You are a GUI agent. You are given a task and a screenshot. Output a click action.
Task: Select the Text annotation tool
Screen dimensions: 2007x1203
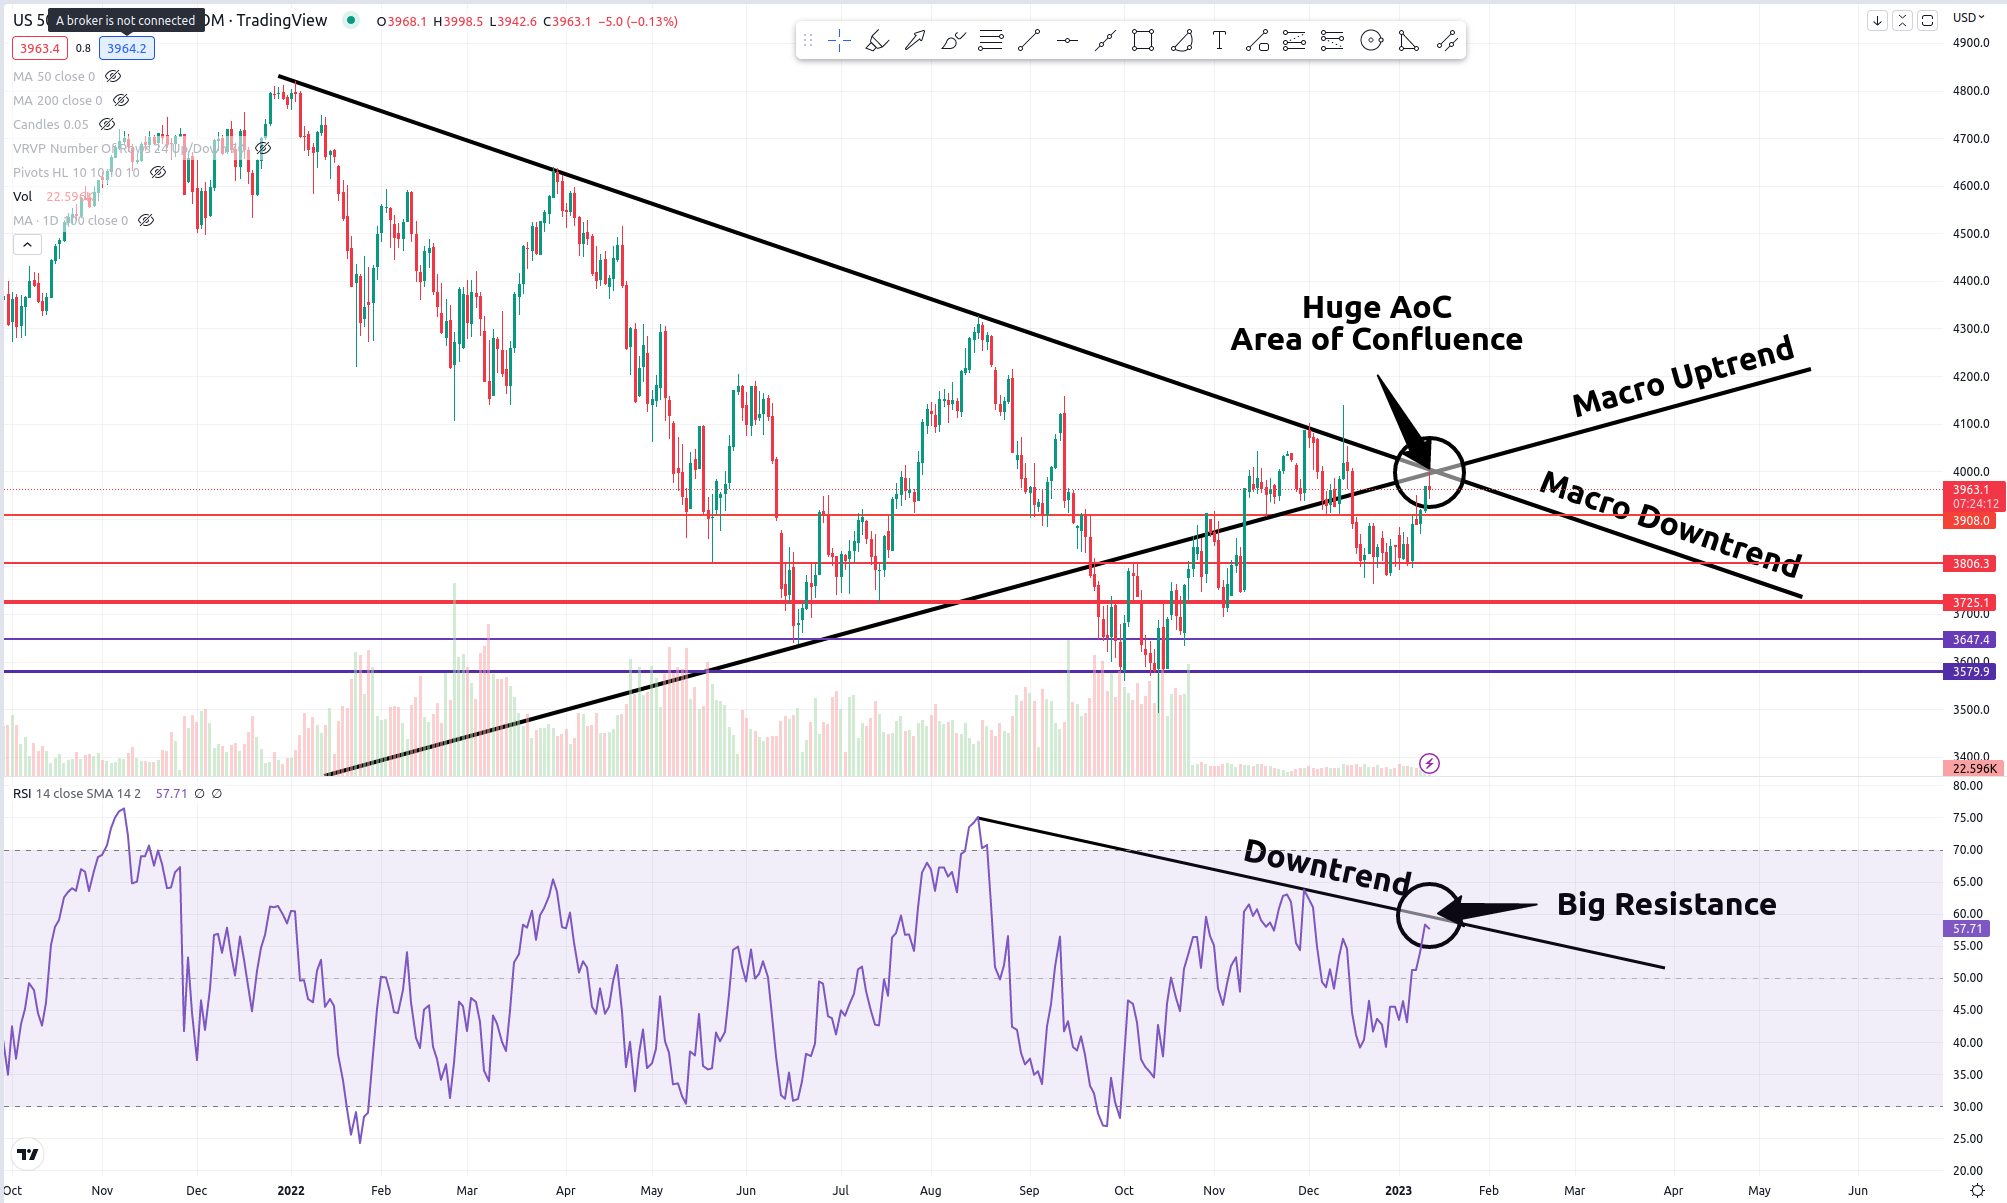1219,41
